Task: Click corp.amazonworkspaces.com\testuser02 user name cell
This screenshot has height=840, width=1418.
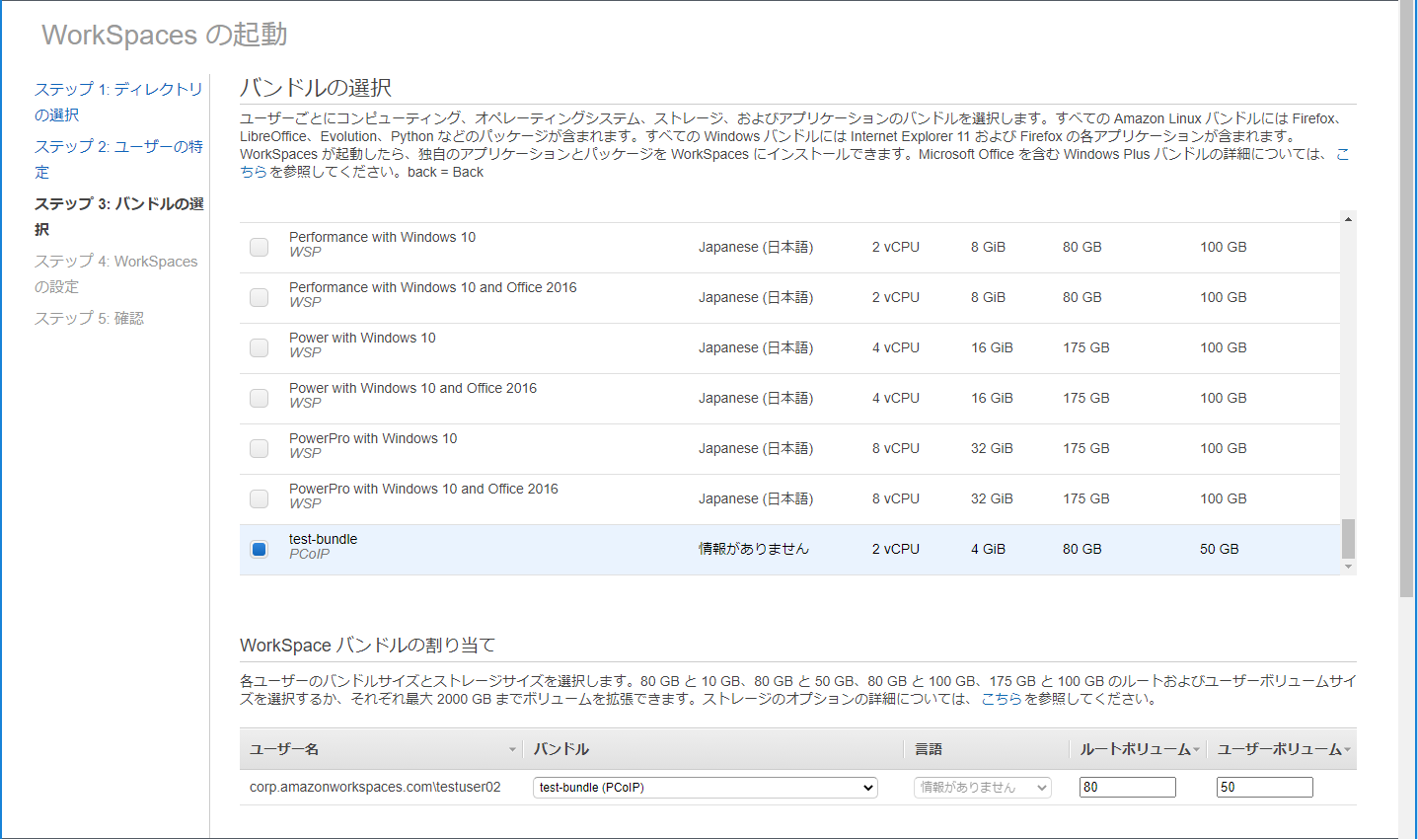Action: (x=374, y=787)
